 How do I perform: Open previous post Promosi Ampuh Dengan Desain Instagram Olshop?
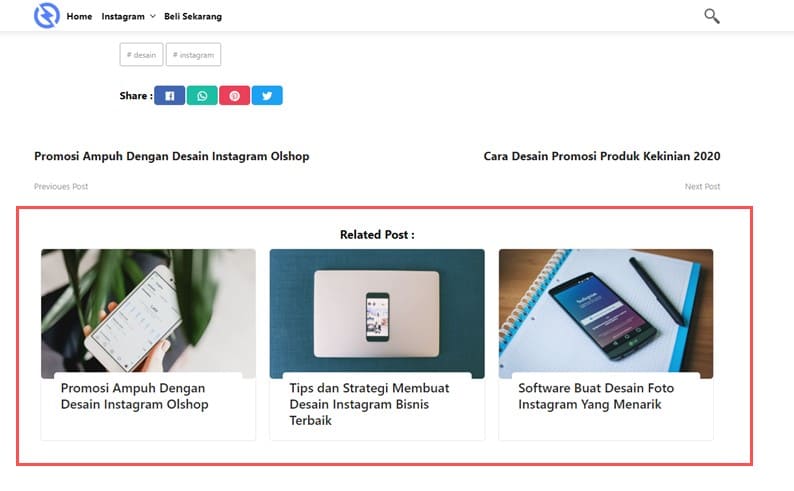click(172, 156)
